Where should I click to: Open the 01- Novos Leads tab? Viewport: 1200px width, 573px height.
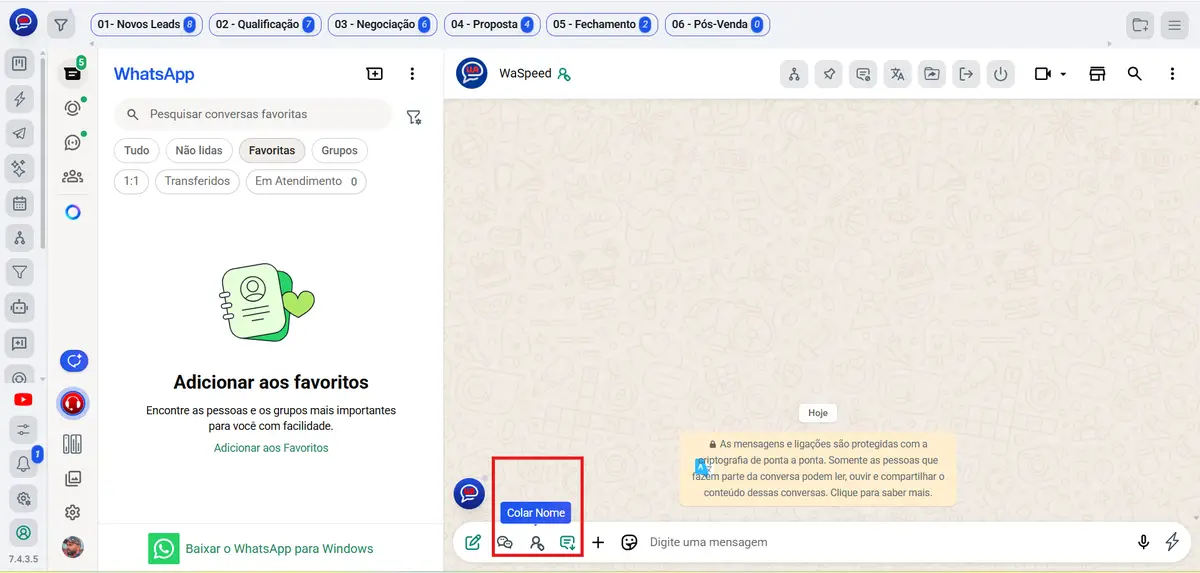pos(146,24)
